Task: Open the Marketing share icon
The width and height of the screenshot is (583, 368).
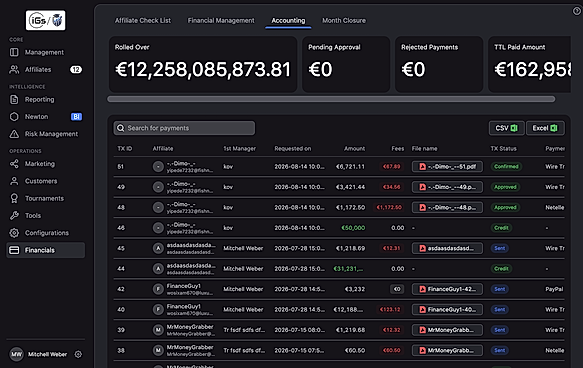Action: (14, 164)
